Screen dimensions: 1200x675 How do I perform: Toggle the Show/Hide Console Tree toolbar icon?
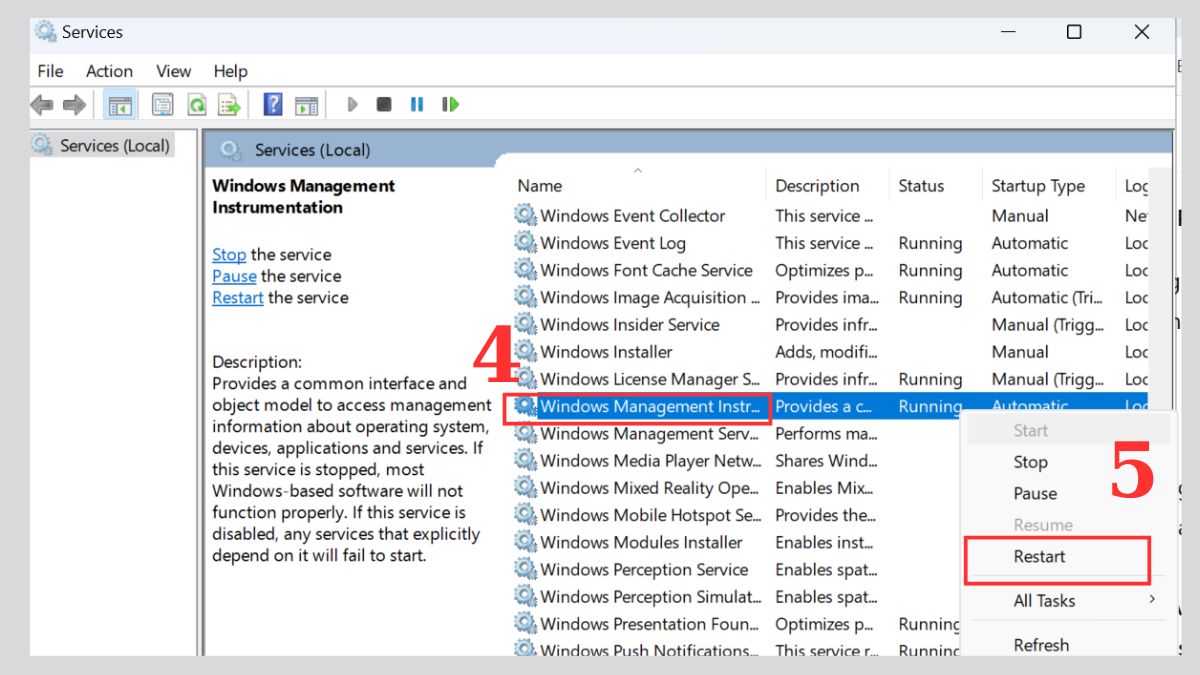pos(121,104)
